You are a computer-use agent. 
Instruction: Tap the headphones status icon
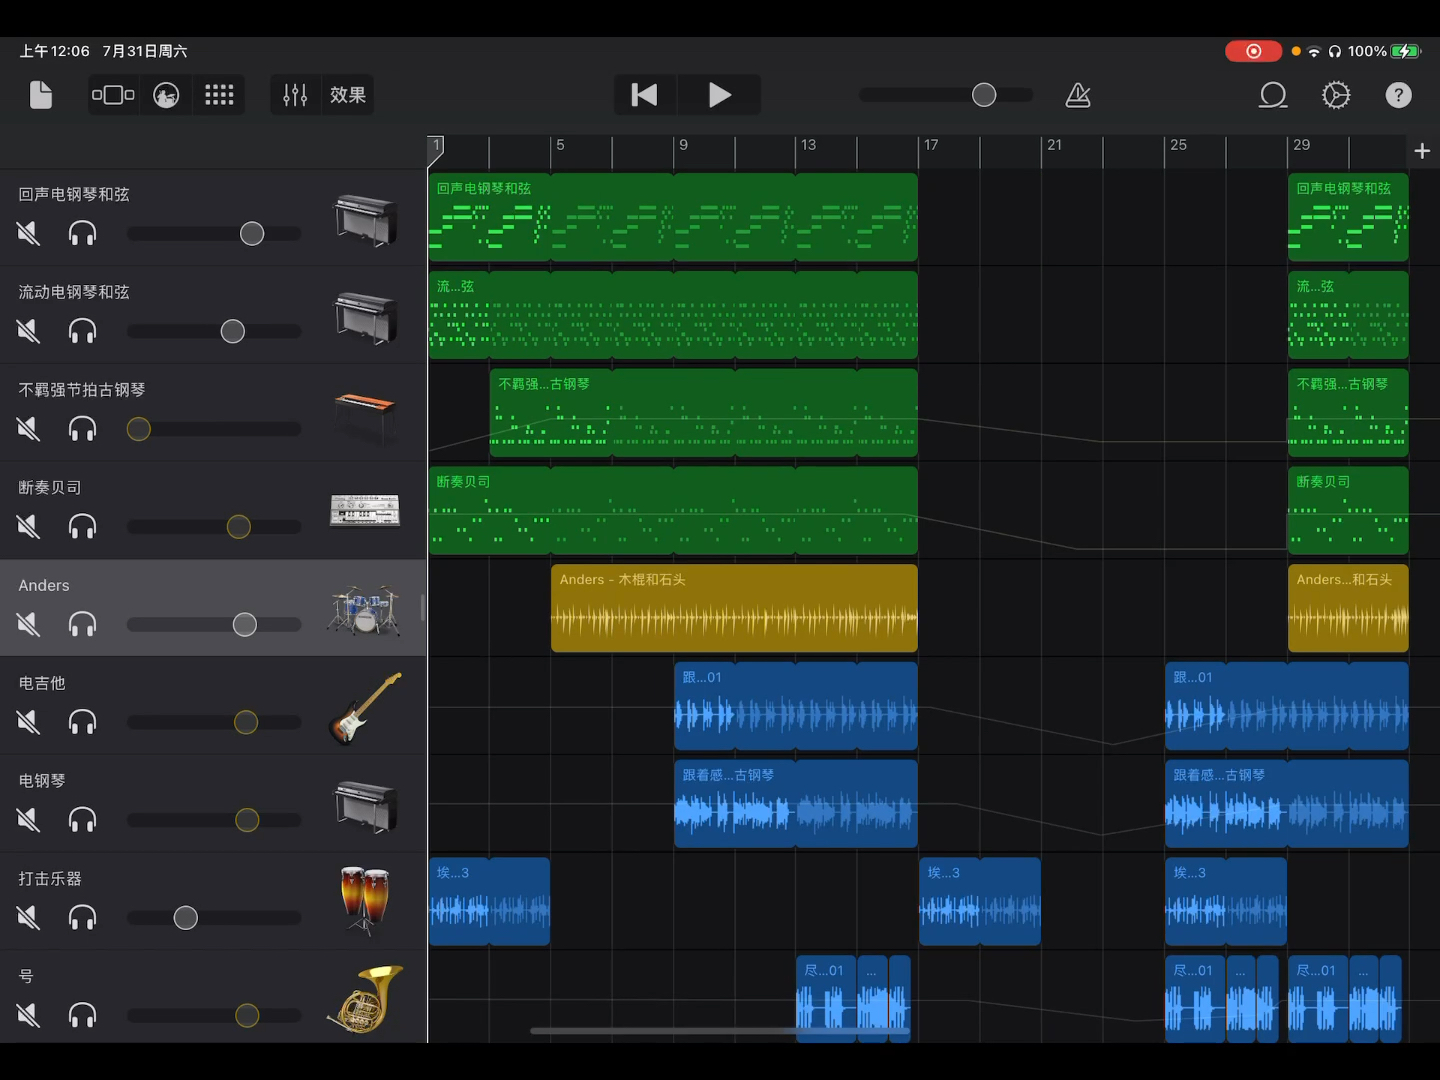point(1335,51)
